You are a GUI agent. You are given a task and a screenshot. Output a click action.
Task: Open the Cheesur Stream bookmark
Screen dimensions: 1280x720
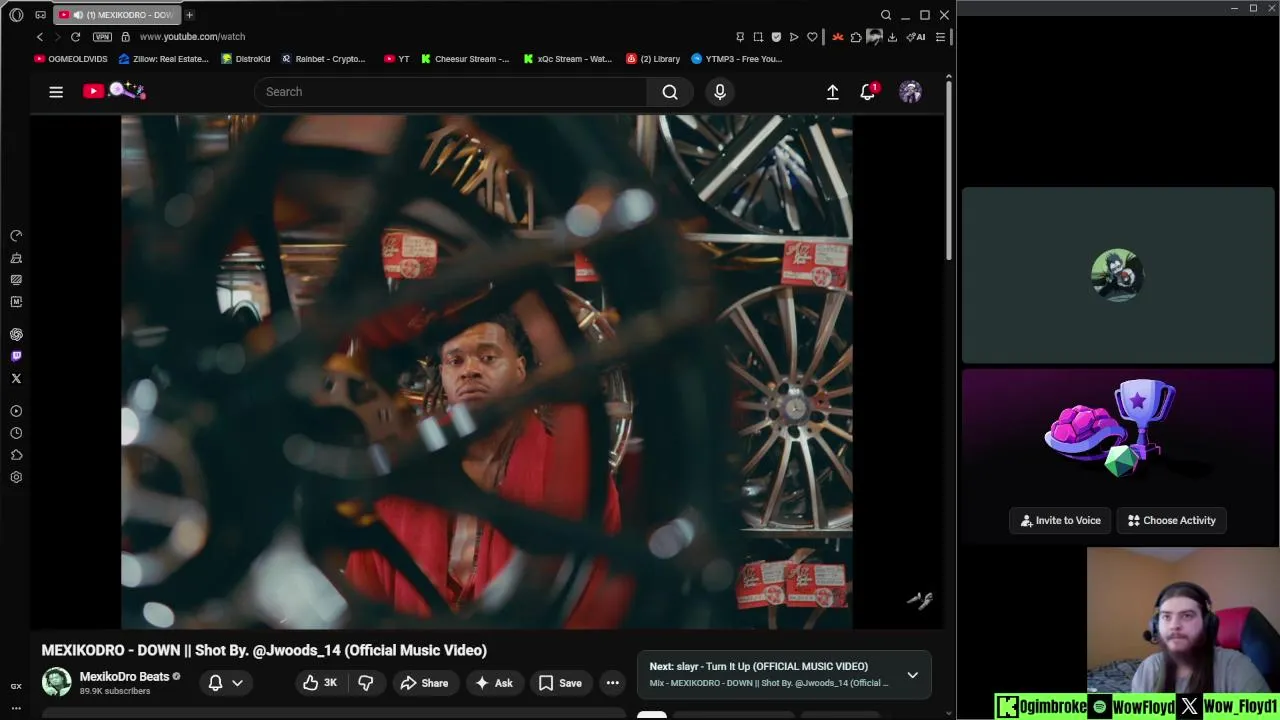(x=465, y=59)
